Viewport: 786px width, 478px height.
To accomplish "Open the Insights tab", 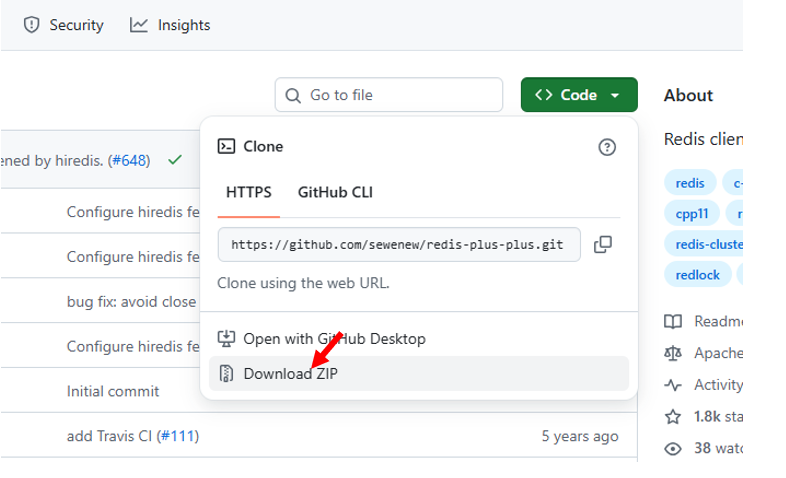I will point(170,25).
